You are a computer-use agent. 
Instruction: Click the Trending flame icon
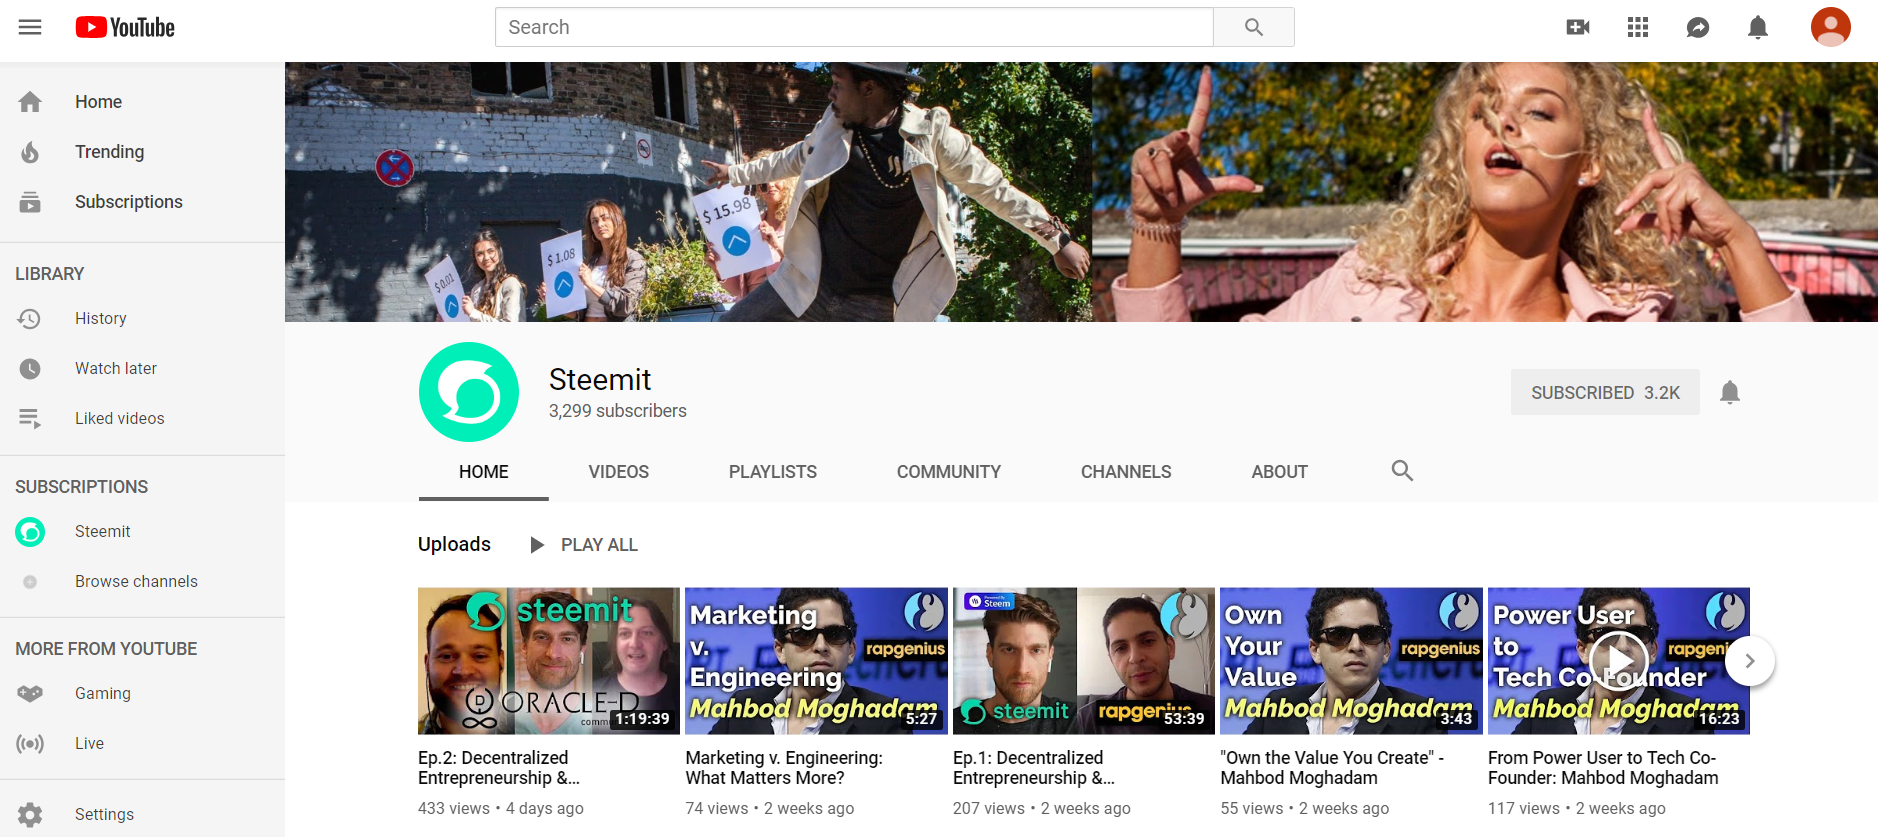point(30,152)
